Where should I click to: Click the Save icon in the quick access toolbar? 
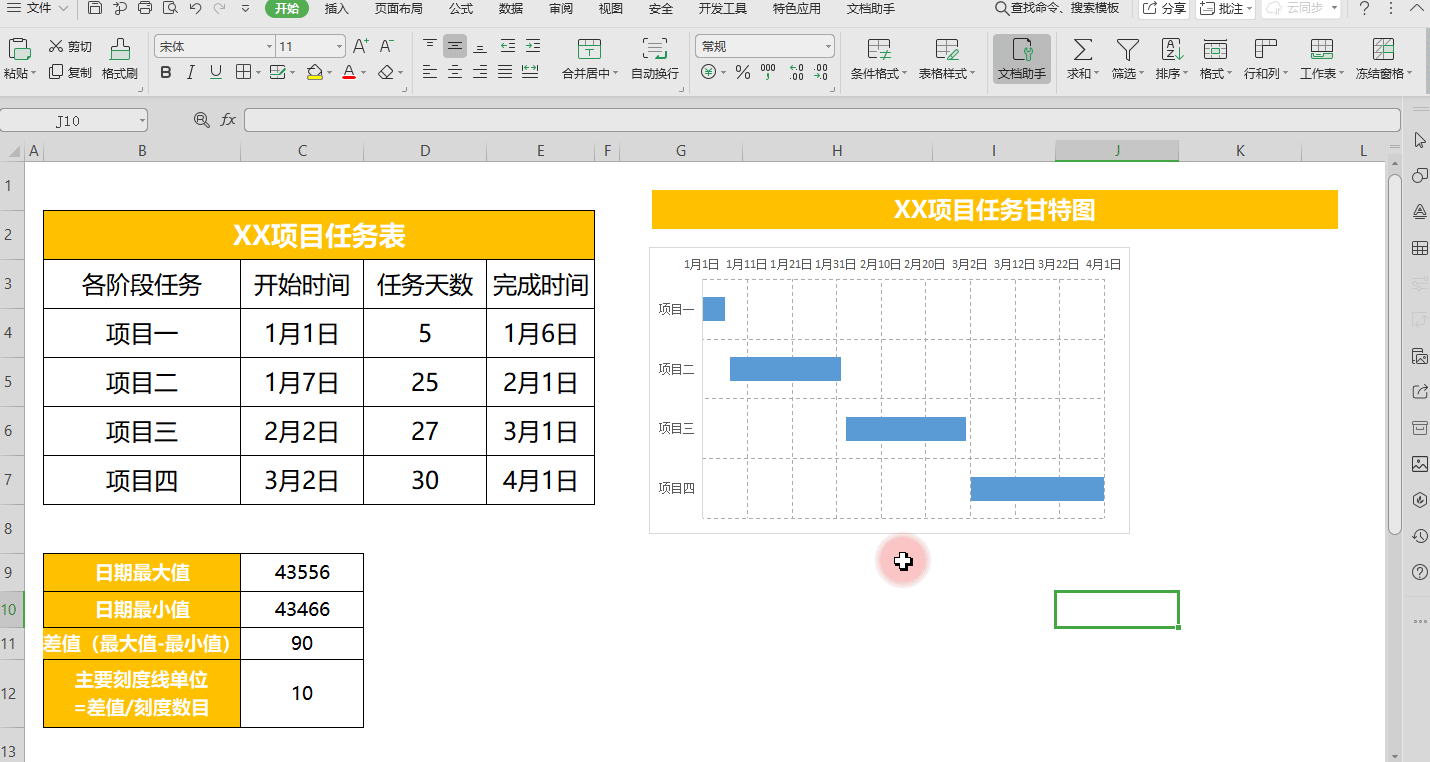pyautogui.click(x=95, y=9)
